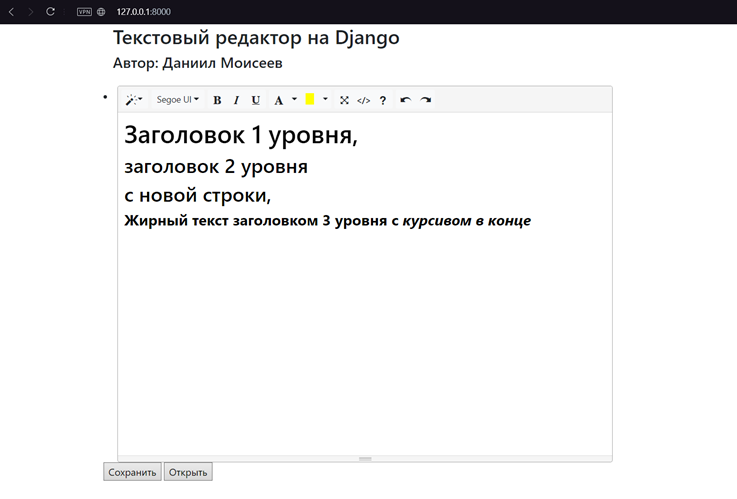
Task: Toggle underline formatting
Action: coord(256,100)
